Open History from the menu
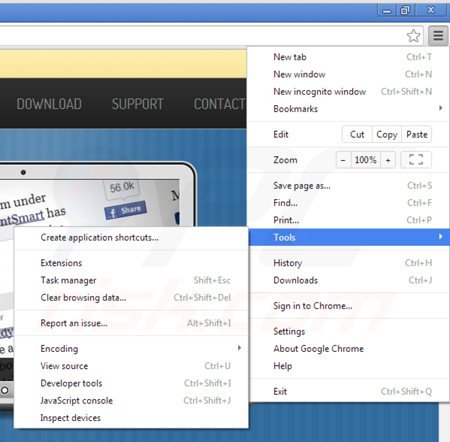This screenshot has height=442, width=450. click(349, 263)
